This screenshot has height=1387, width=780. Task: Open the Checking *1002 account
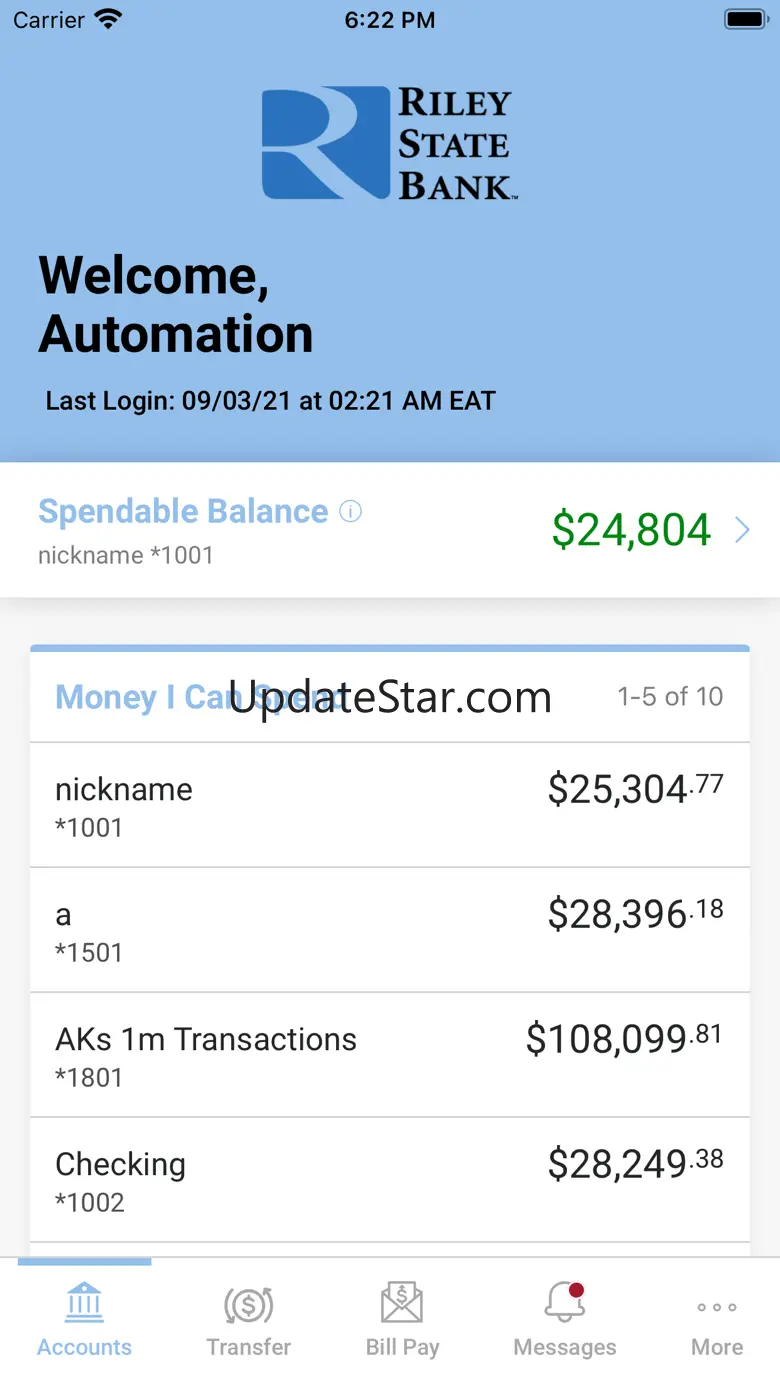pyautogui.click(x=390, y=1180)
